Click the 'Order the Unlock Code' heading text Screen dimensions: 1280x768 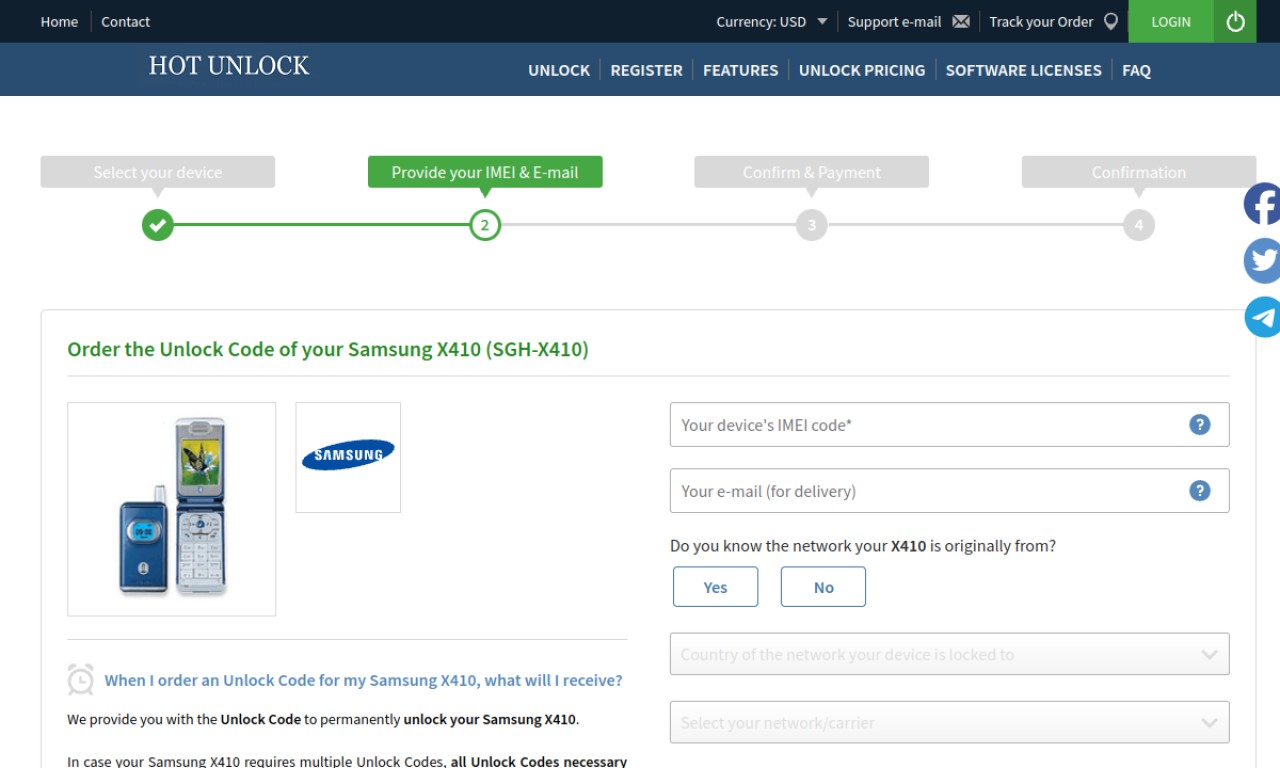point(328,349)
